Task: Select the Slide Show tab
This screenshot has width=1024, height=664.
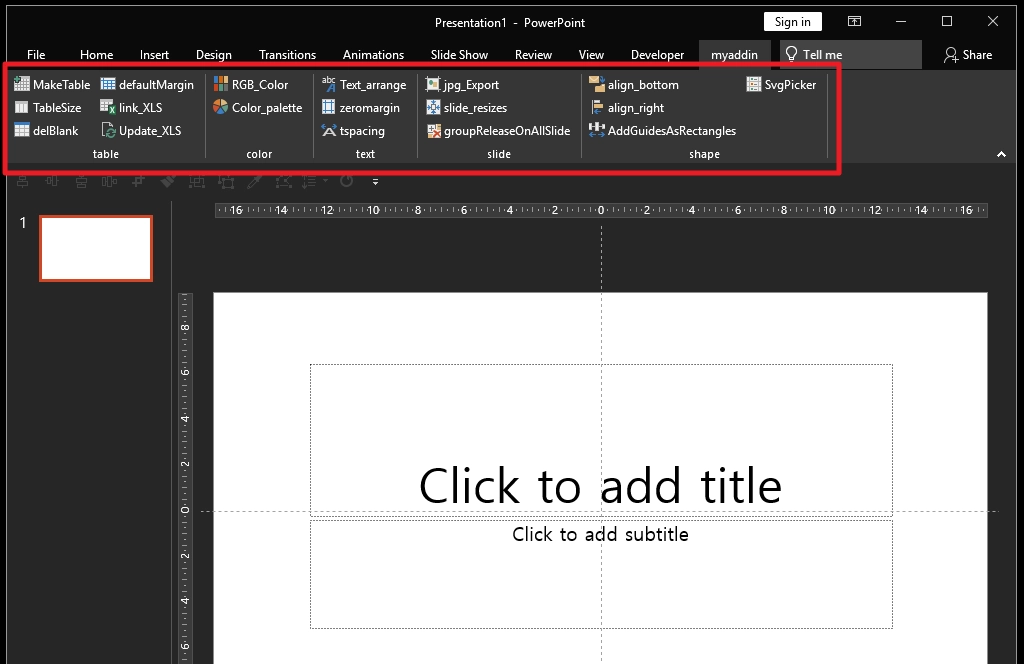Action: click(459, 55)
